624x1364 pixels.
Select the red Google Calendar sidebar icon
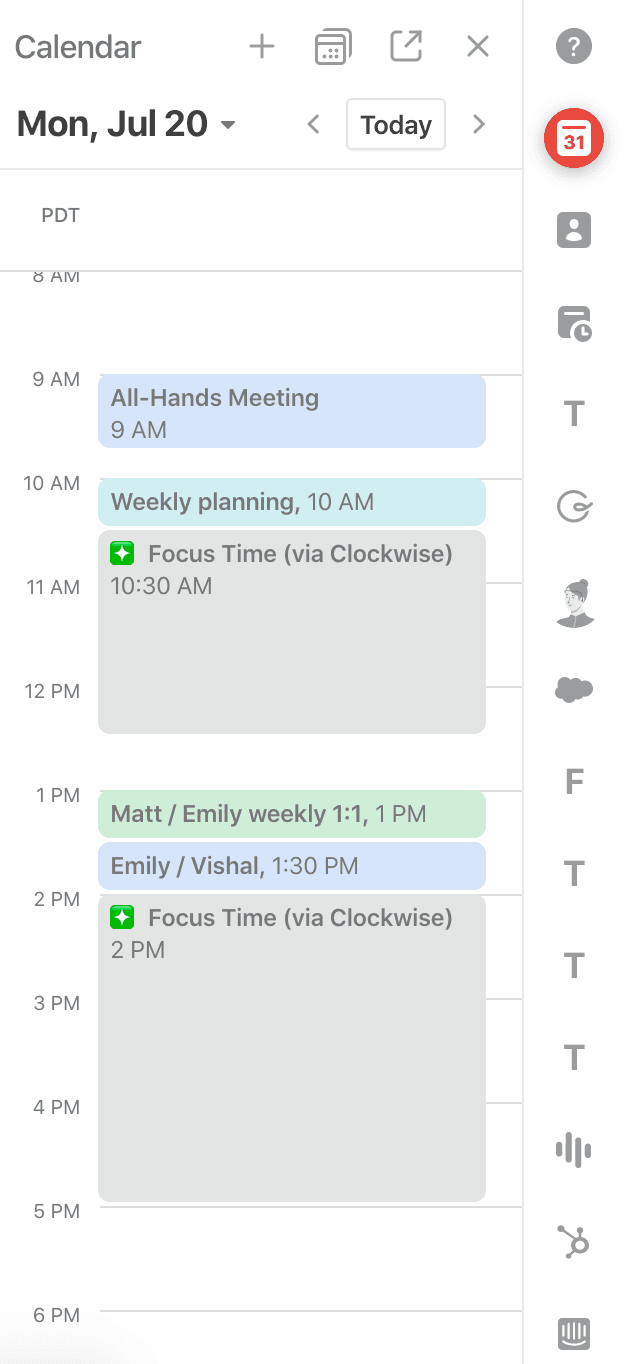click(574, 138)
